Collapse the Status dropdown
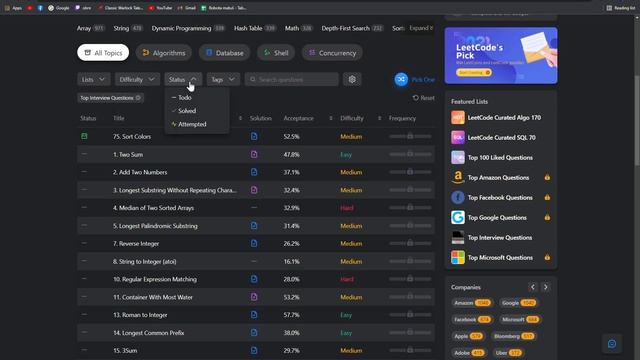640x360 pixels. (x=183, y=79)
